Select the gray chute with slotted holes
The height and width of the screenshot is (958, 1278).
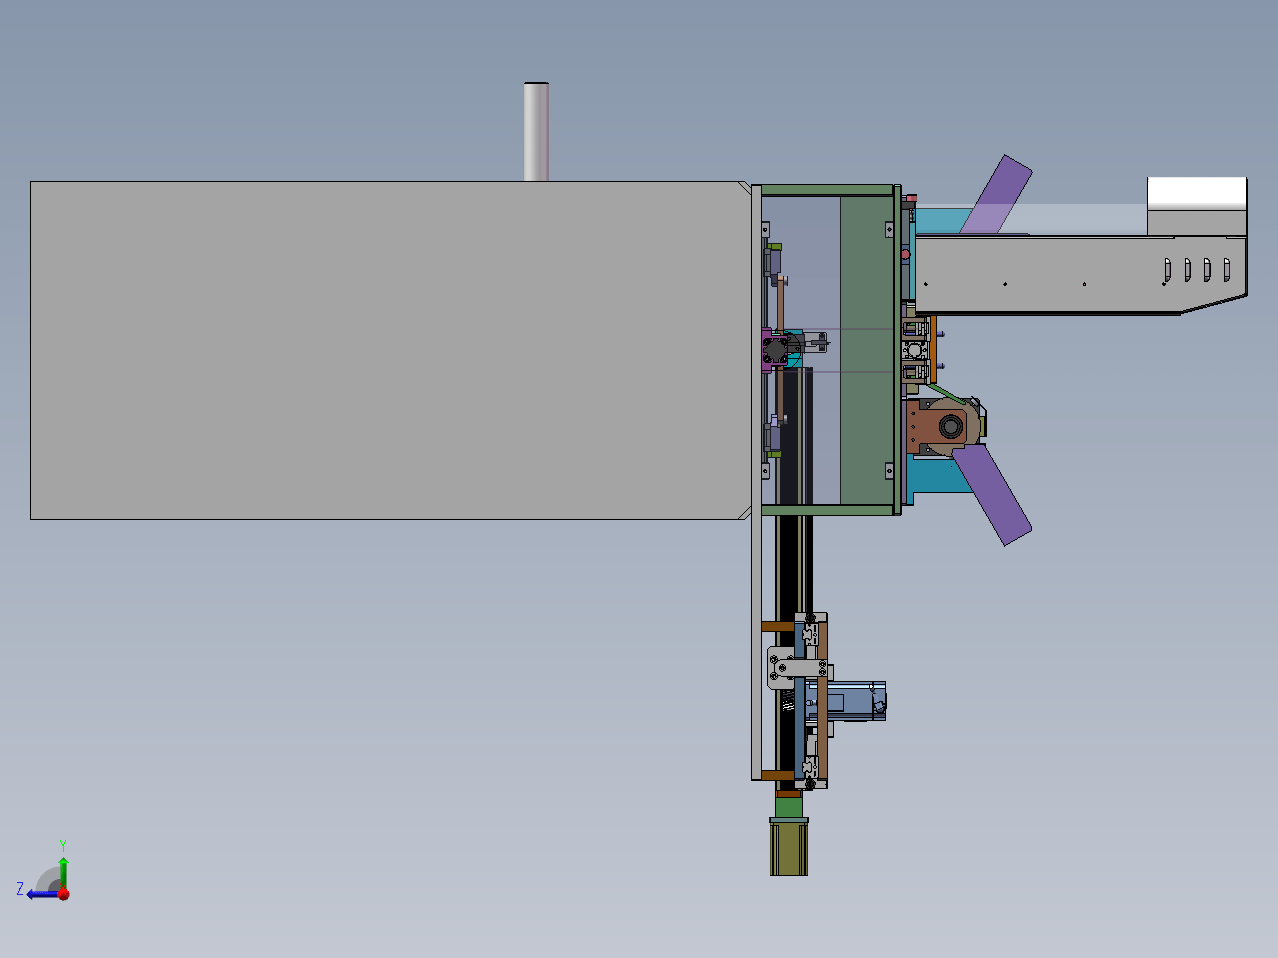(x=1080, y=274)
